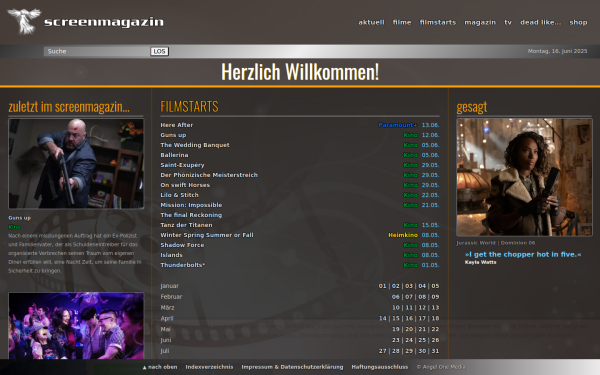Open Winter Spring Summer or Fall entry

click(x=207, y=235)
